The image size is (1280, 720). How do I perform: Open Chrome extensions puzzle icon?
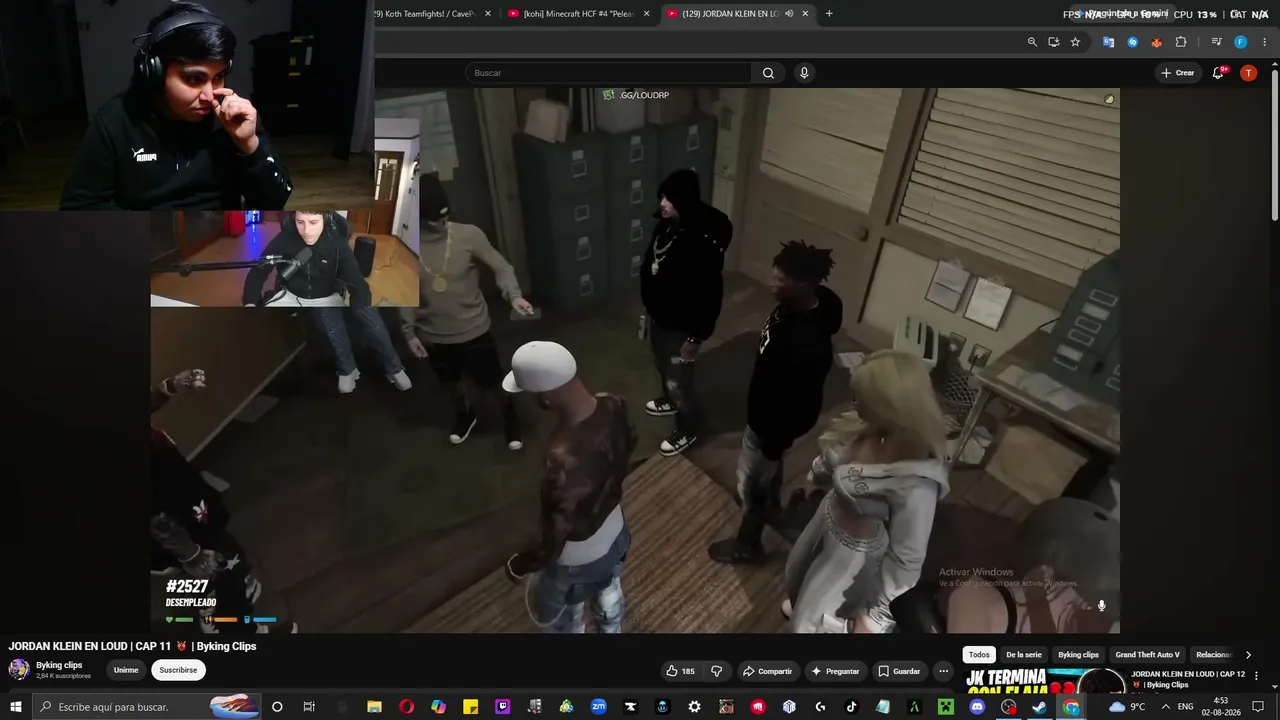(1181, 42)
